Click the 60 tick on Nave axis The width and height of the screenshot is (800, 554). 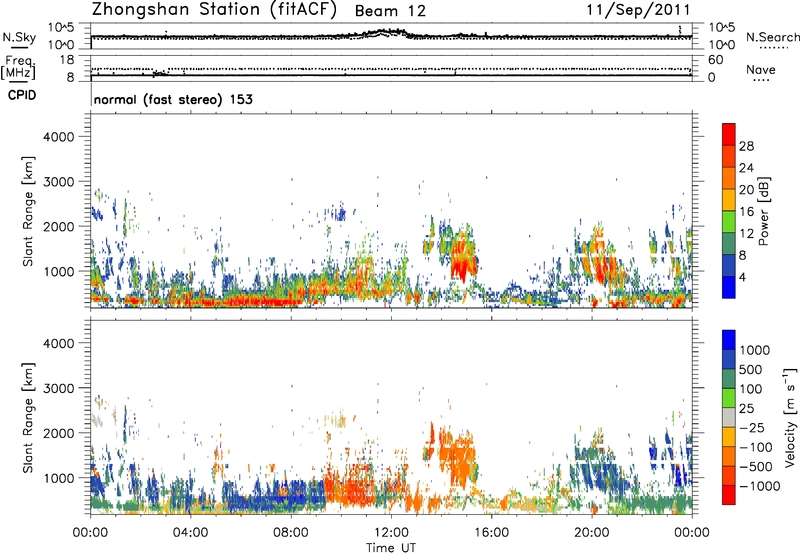click(715, 60)
